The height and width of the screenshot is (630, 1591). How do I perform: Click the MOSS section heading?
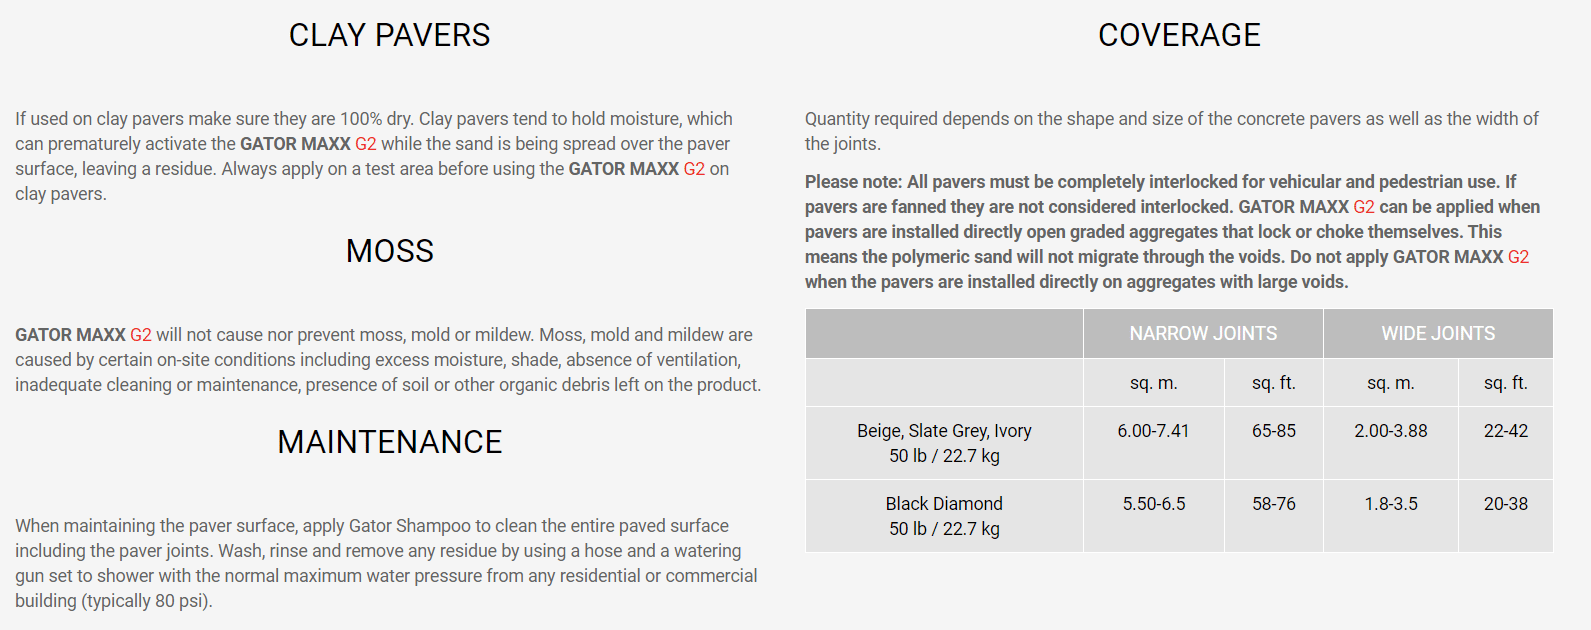389,251
